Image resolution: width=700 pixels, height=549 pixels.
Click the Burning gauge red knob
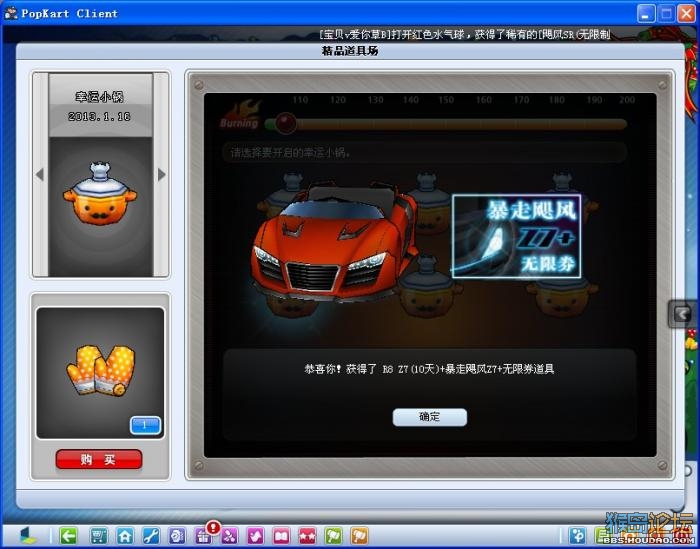(x=285, y=122)
